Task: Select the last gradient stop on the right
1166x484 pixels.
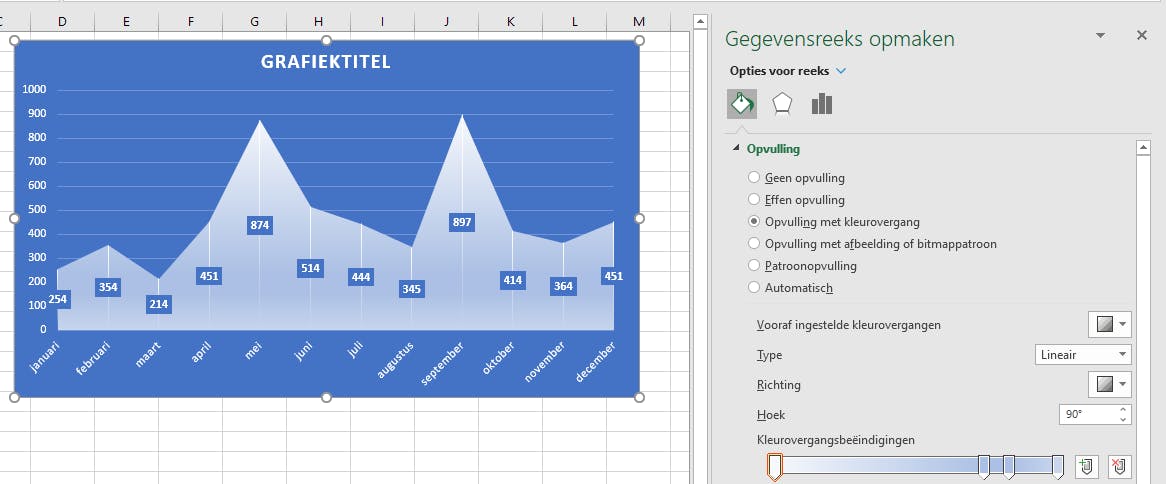Action: [x=1057, y=466]
